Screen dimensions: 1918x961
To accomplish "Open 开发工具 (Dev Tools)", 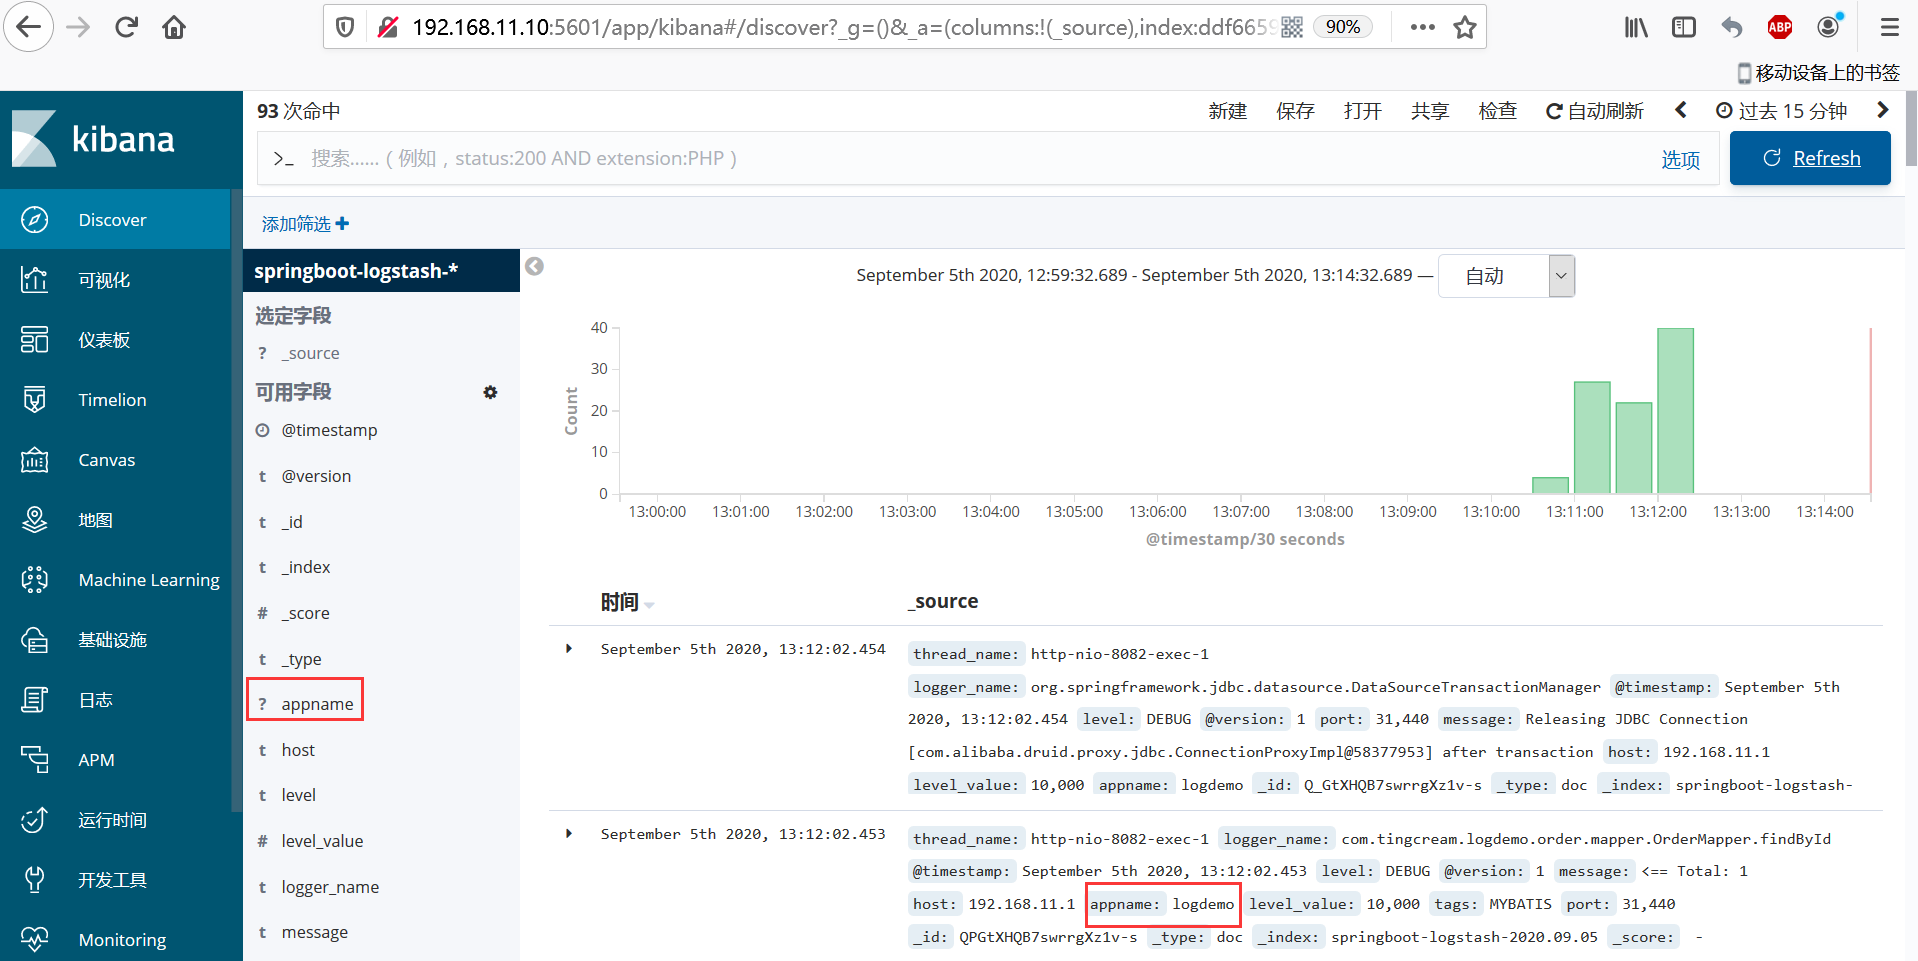I will coord(111,879).
